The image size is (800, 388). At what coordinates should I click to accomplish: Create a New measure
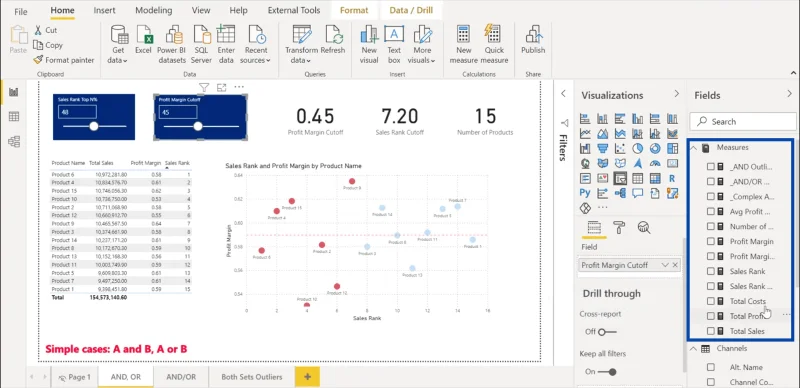click(463, 45)
